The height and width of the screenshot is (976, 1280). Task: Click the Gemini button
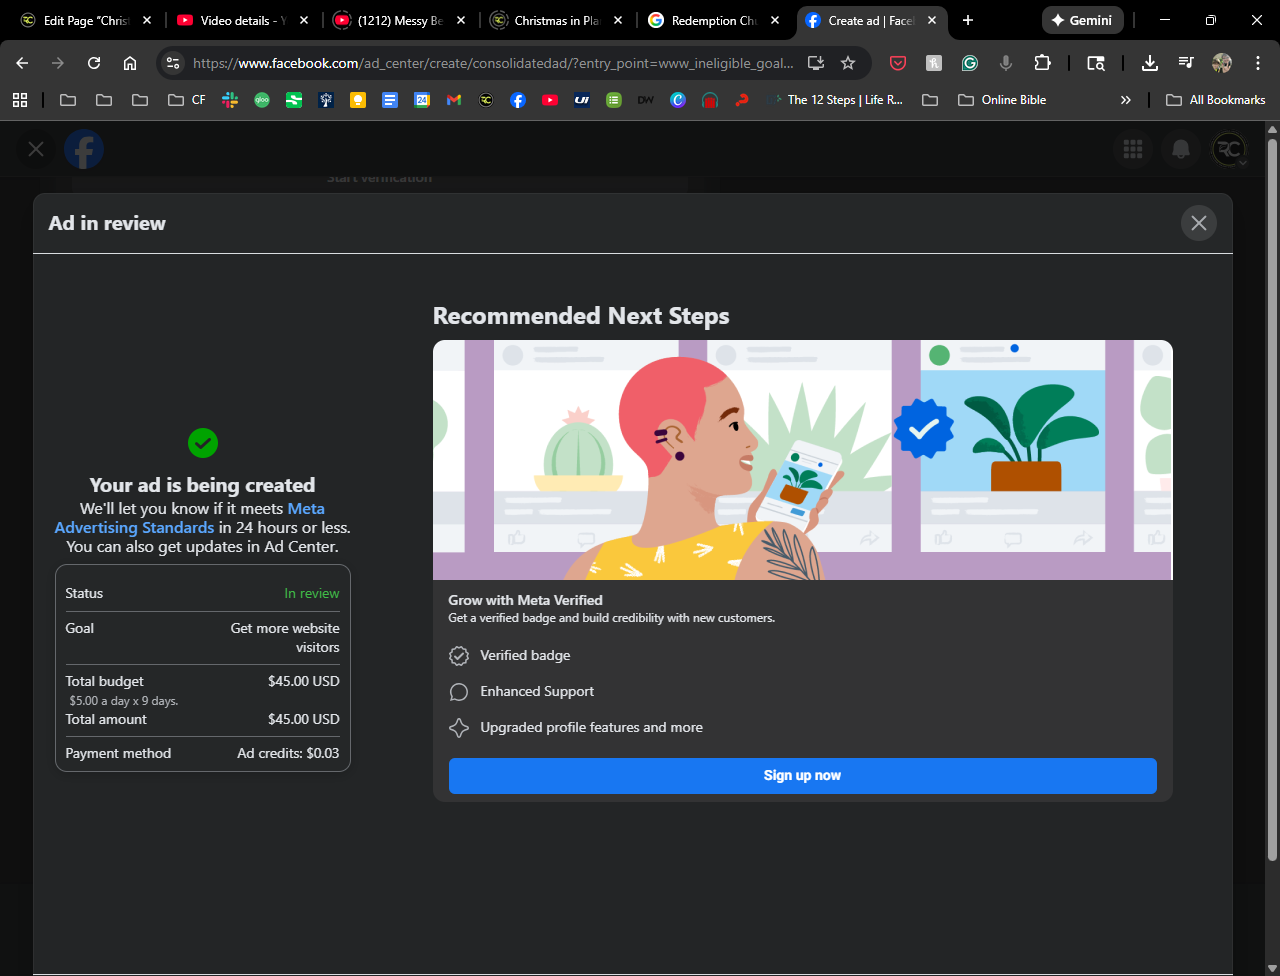tap(1082, 20)
